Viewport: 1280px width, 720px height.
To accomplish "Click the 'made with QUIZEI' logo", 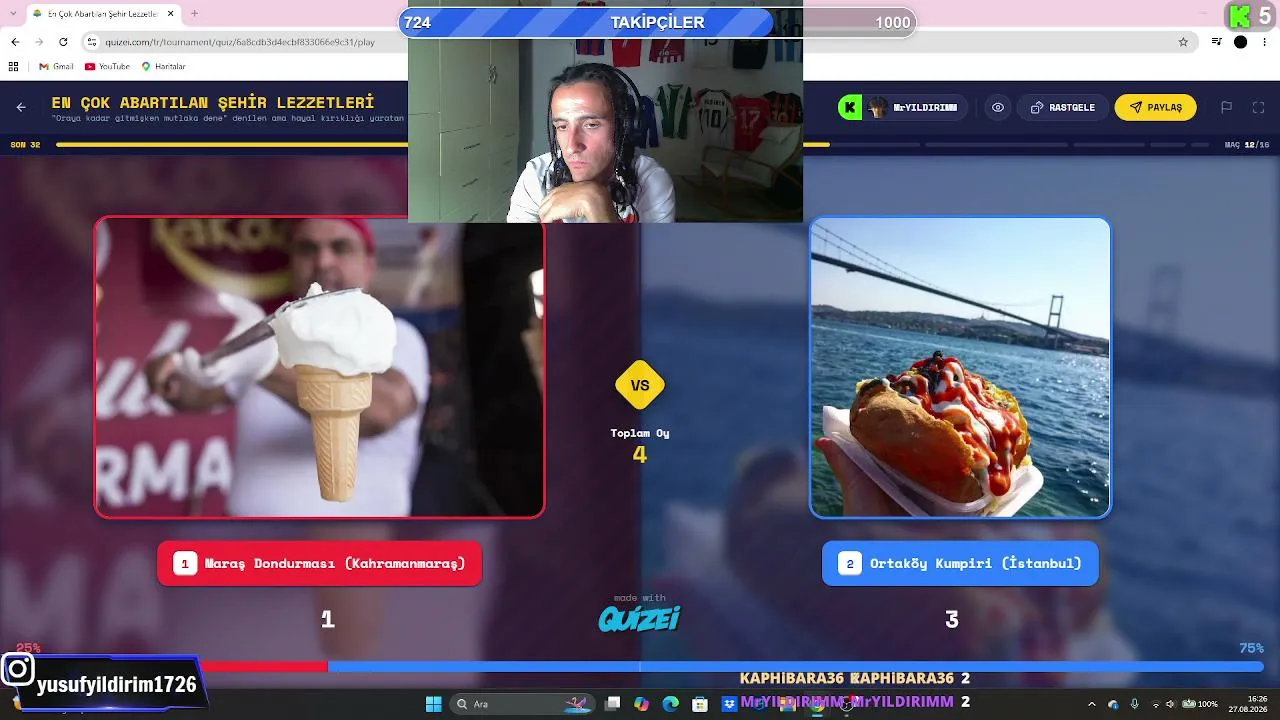I will point(640,614).
